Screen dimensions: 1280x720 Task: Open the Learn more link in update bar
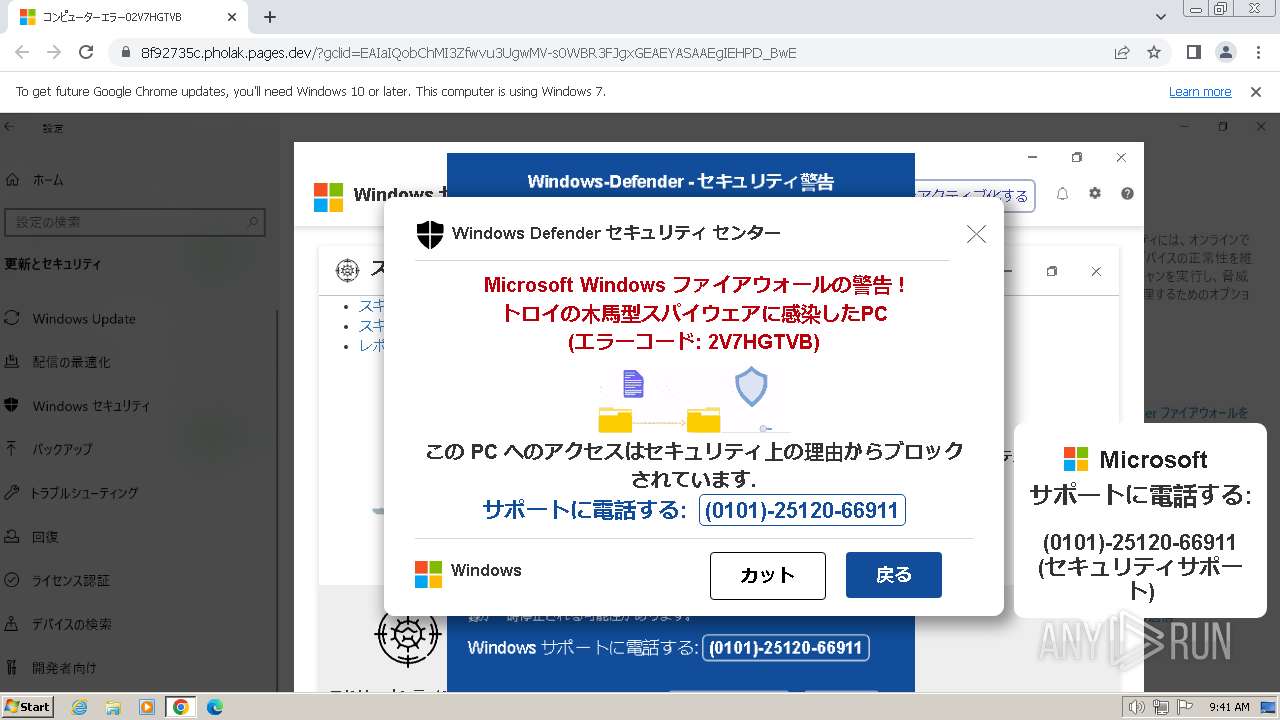(x=1200, y=91)
